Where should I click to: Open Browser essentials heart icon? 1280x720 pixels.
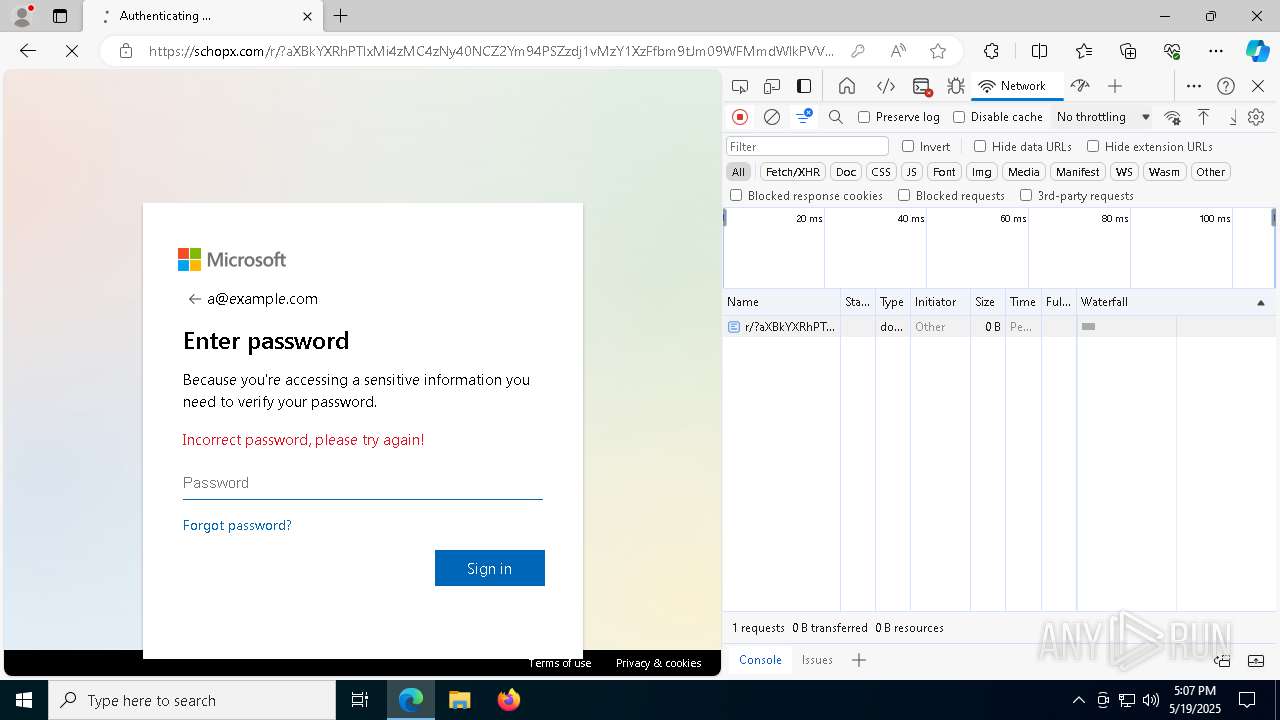[x=1172, y=51]
